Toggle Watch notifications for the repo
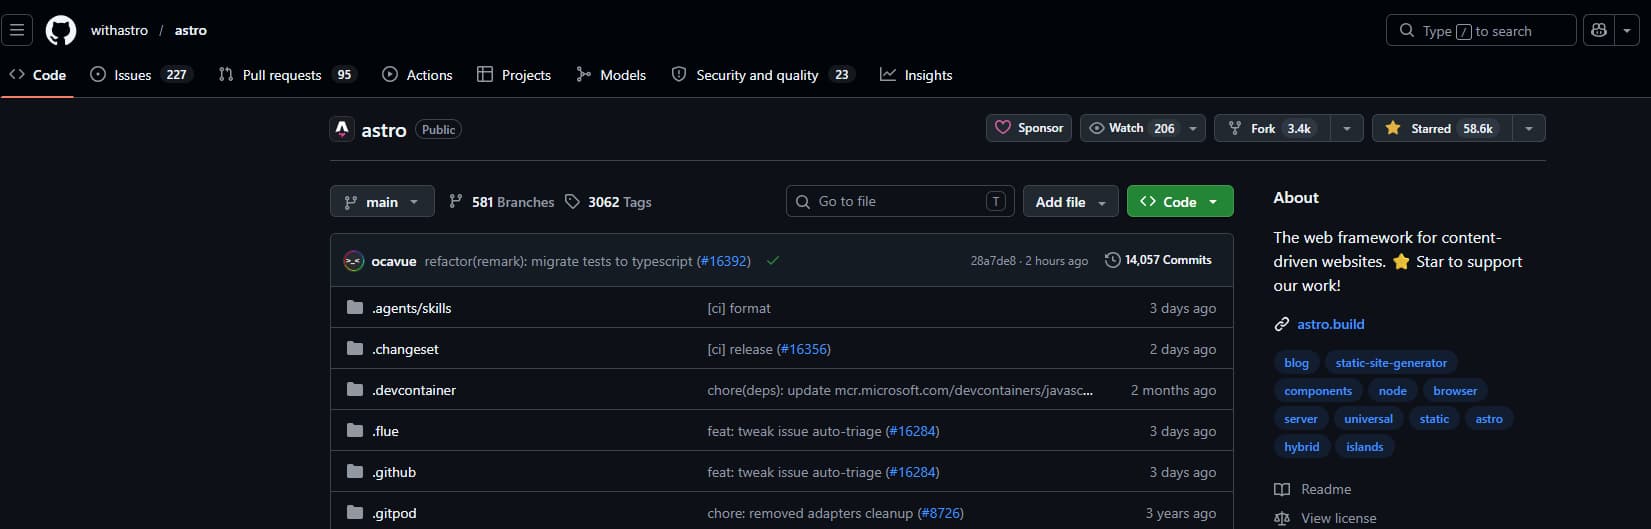 (1132, 128)
